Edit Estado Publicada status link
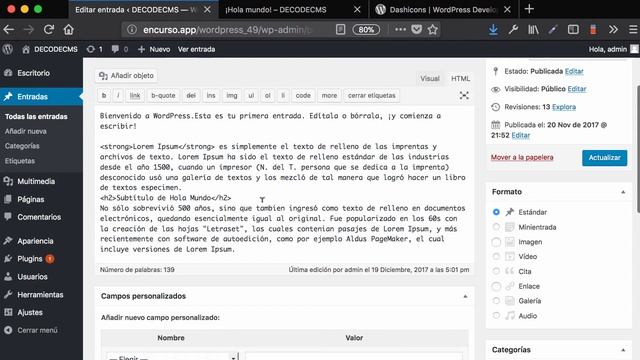 (574, 71)
